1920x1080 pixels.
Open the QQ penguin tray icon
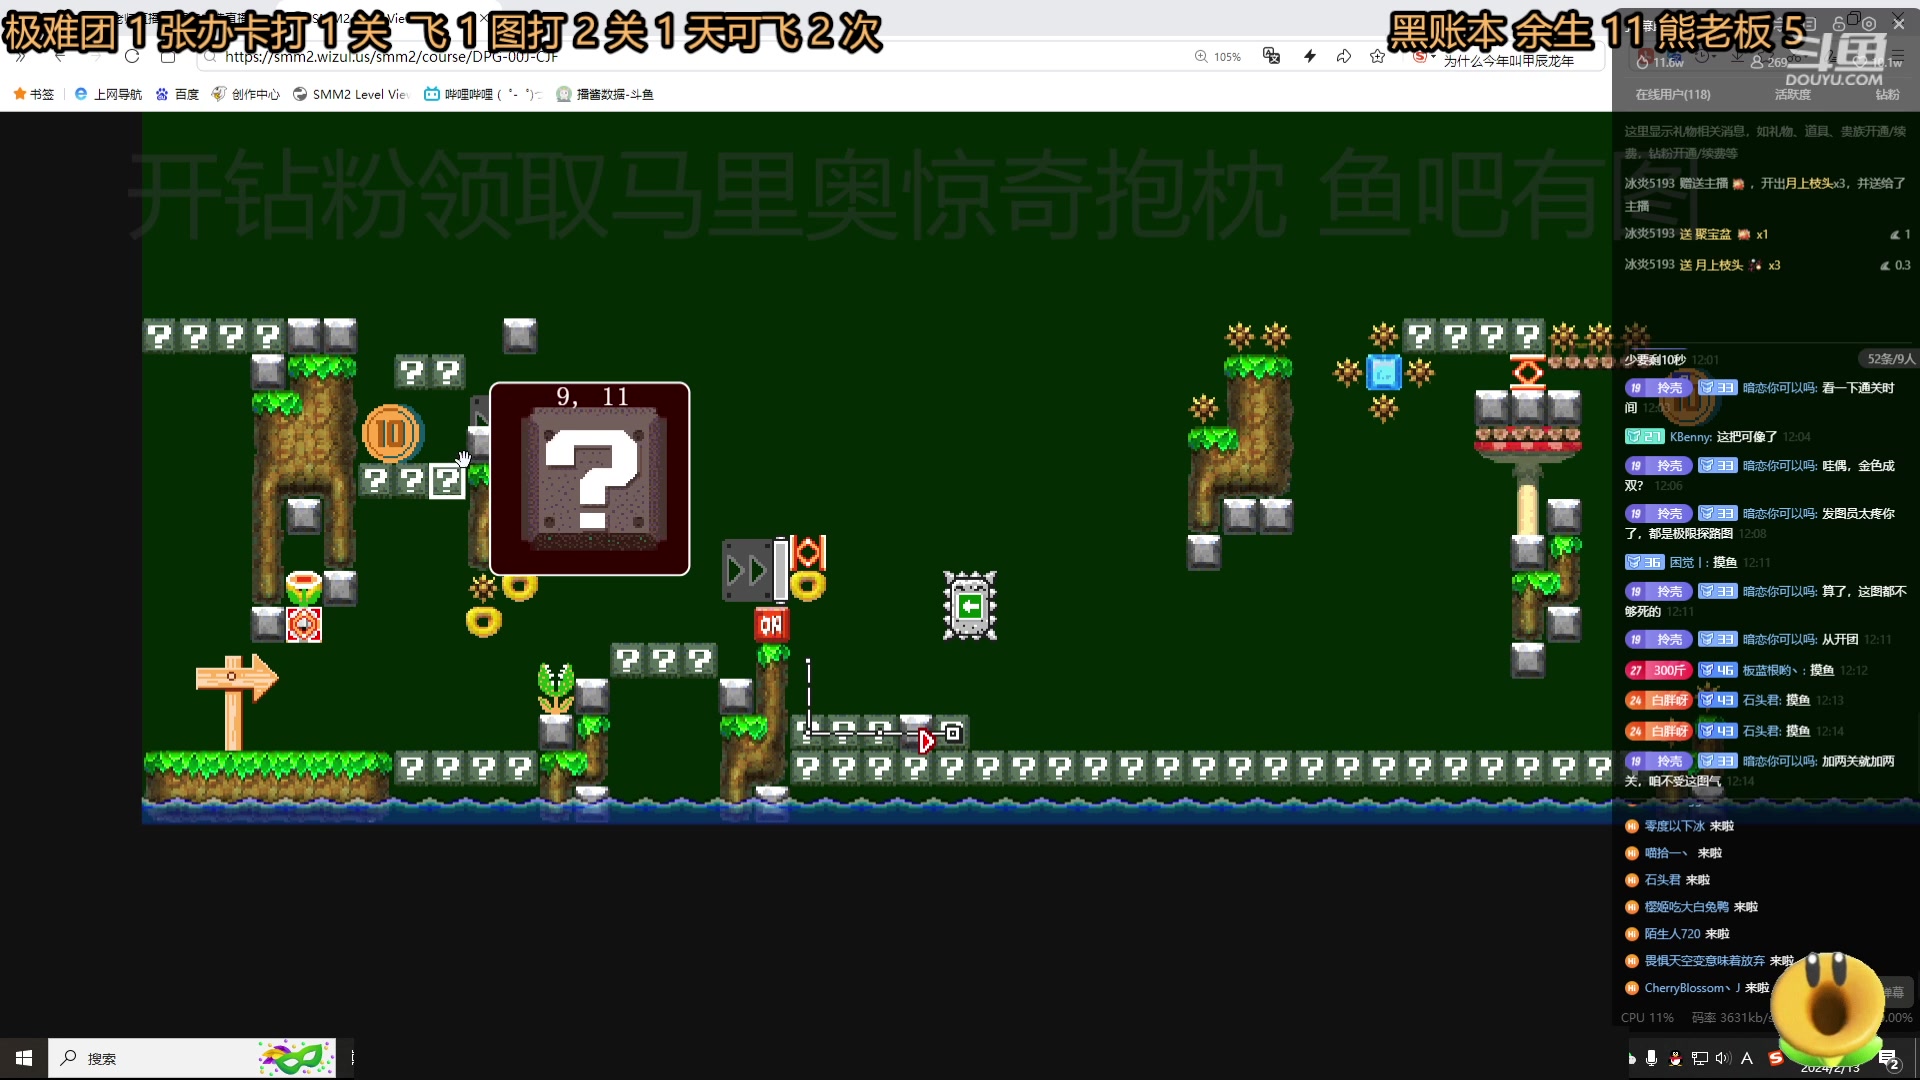click(x=1675, y=1058)
